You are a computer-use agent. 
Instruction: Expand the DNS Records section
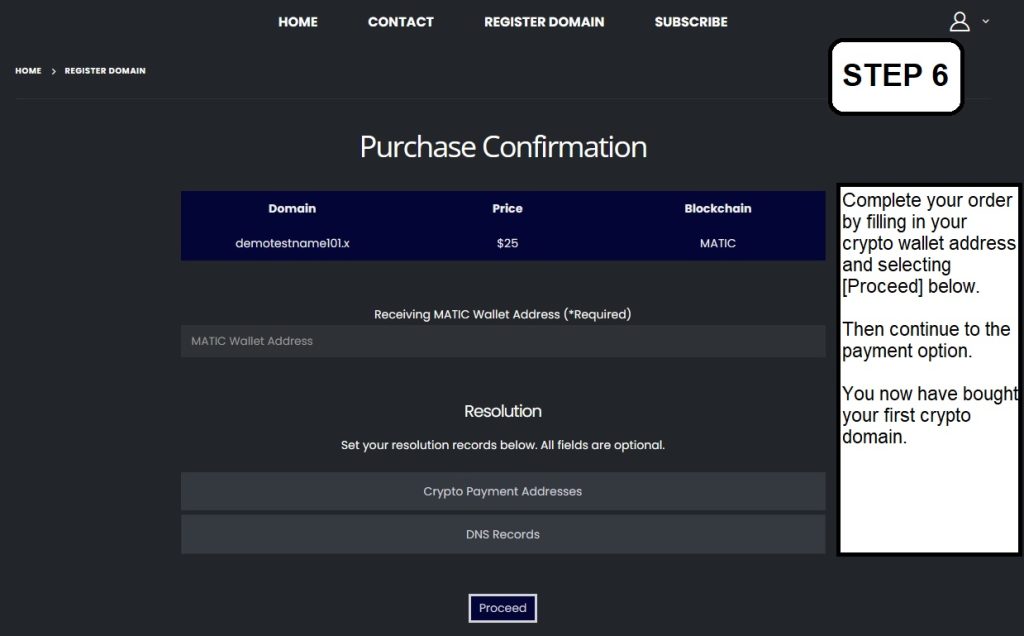[x=503, y=534]
